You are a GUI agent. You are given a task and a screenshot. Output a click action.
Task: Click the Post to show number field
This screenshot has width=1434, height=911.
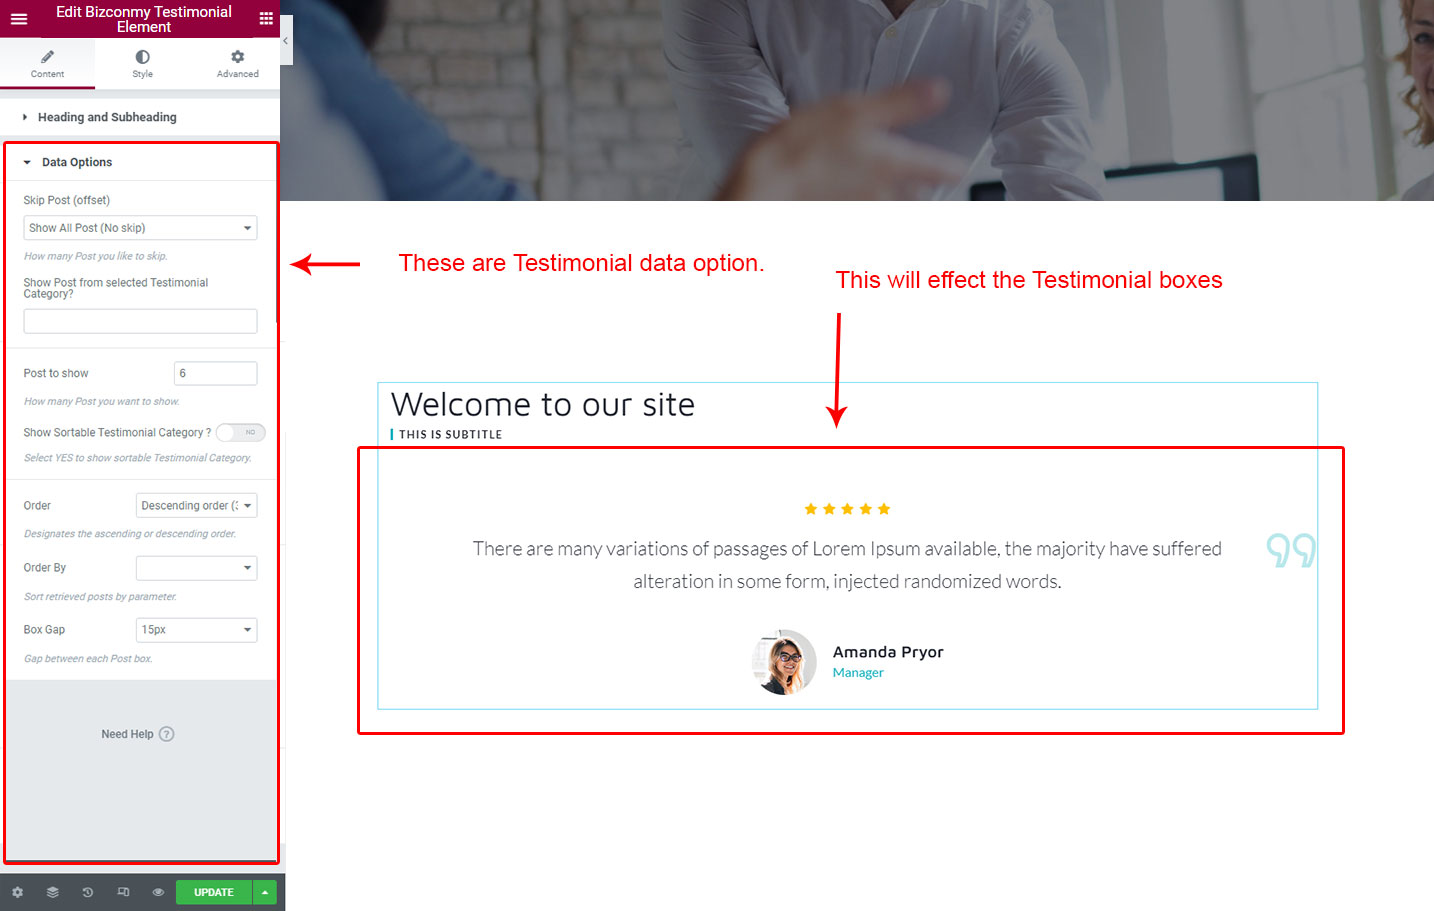click(215, 373)
